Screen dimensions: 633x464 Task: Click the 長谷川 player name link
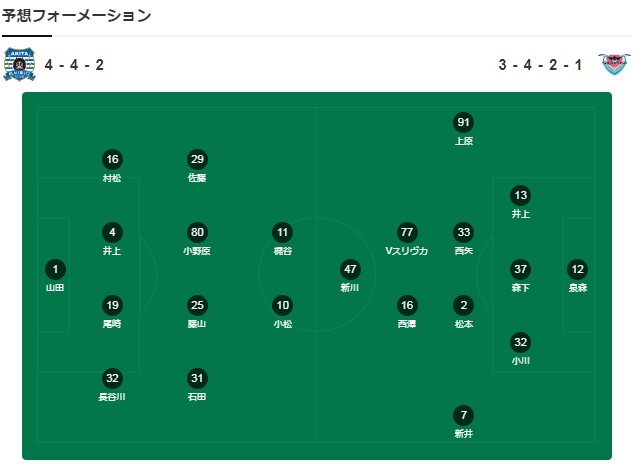[x=112, y=397]
